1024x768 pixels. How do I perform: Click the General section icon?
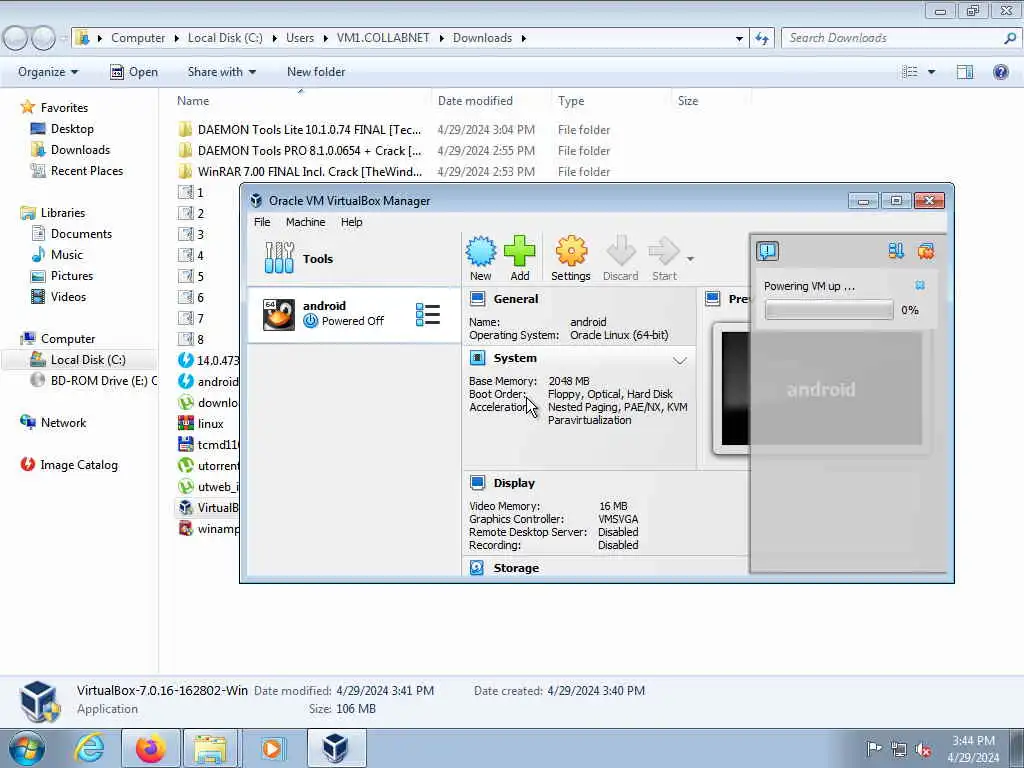click(477, 299)
